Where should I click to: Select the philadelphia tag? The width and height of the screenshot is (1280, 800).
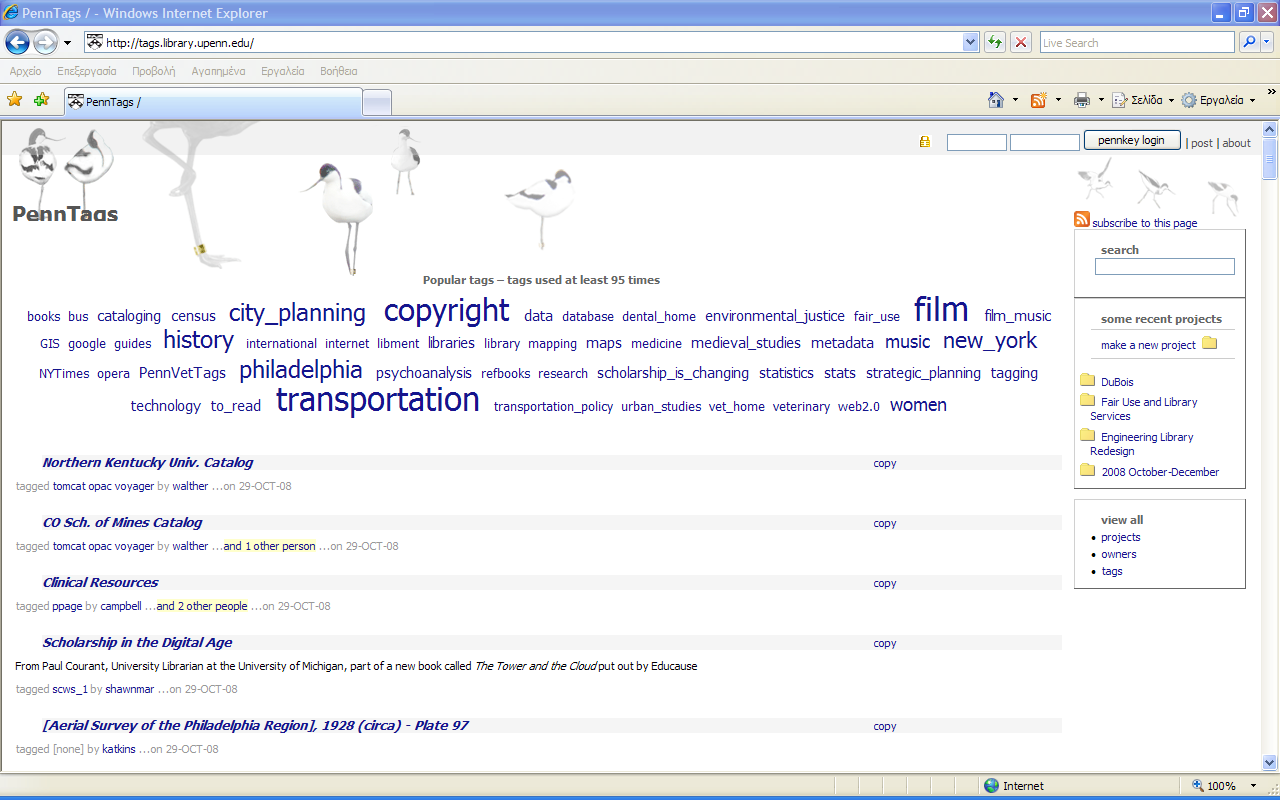(x=301, y=370)
